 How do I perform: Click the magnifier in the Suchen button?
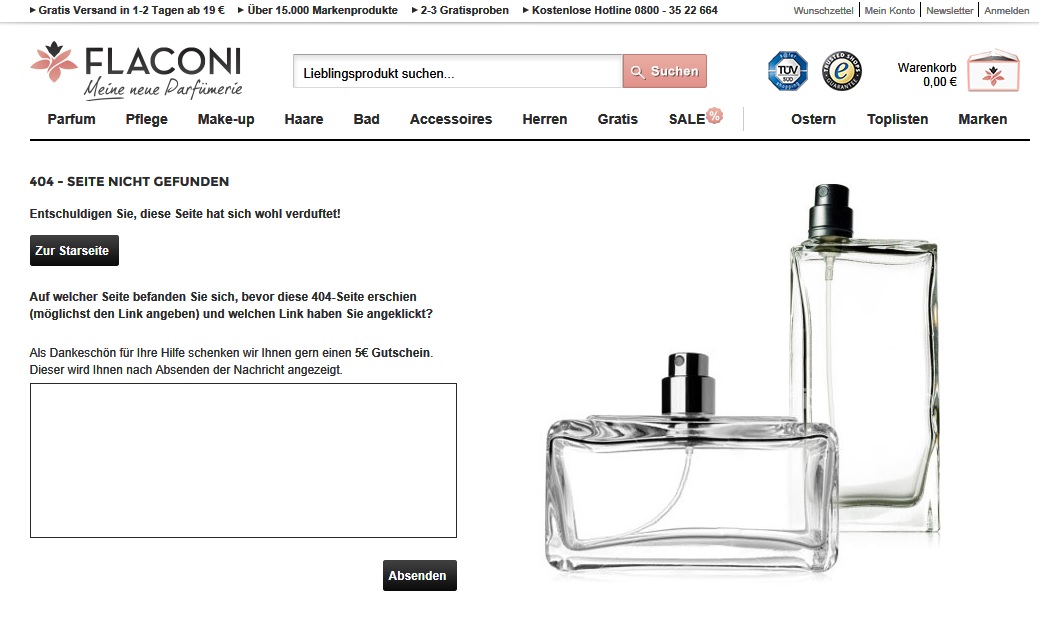point(637,72)
